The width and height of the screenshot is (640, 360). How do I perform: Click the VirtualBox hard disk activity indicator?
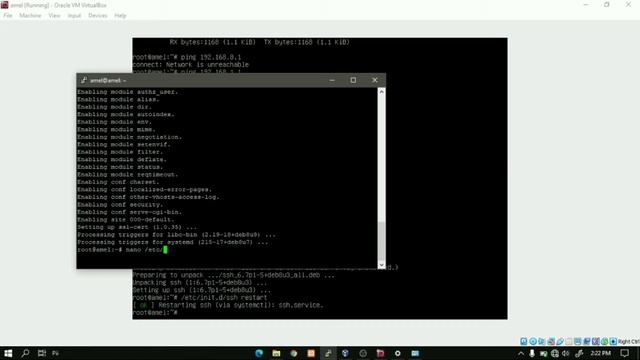(523, 341)
